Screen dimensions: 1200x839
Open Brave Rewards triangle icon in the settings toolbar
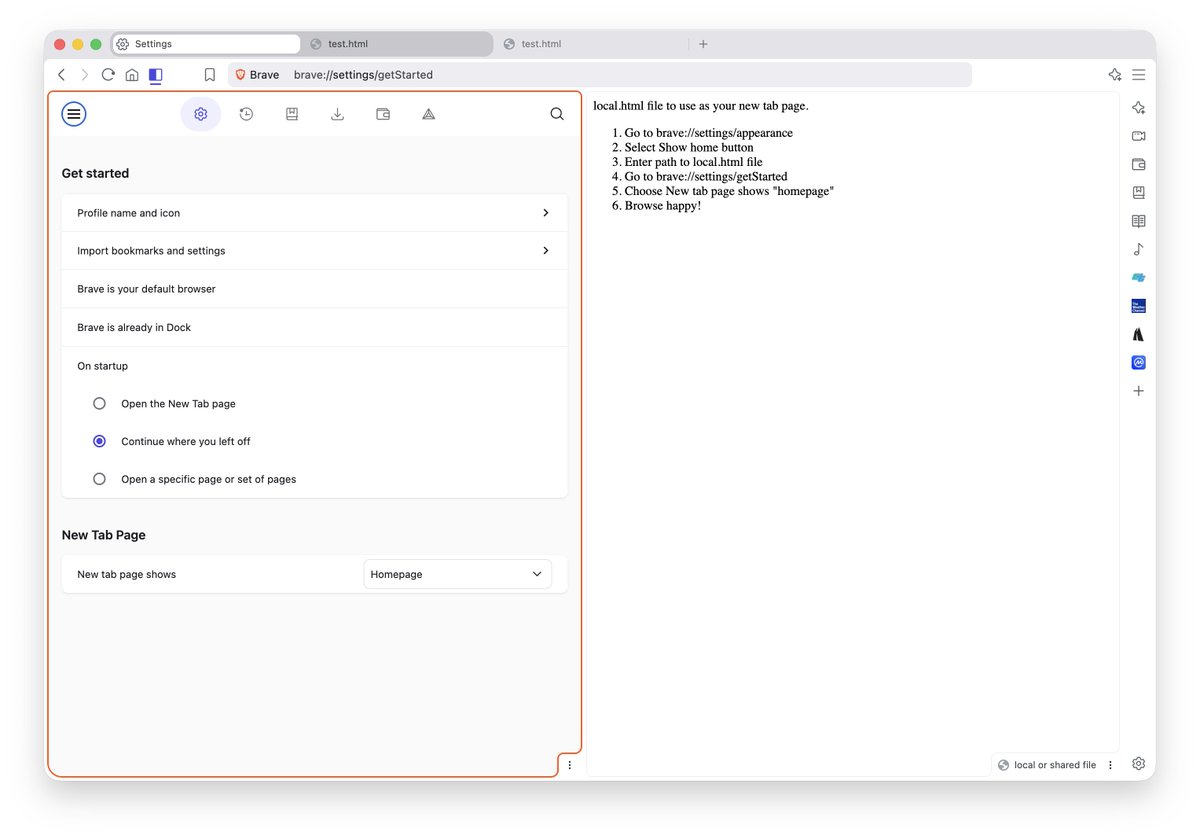point(429,114)
